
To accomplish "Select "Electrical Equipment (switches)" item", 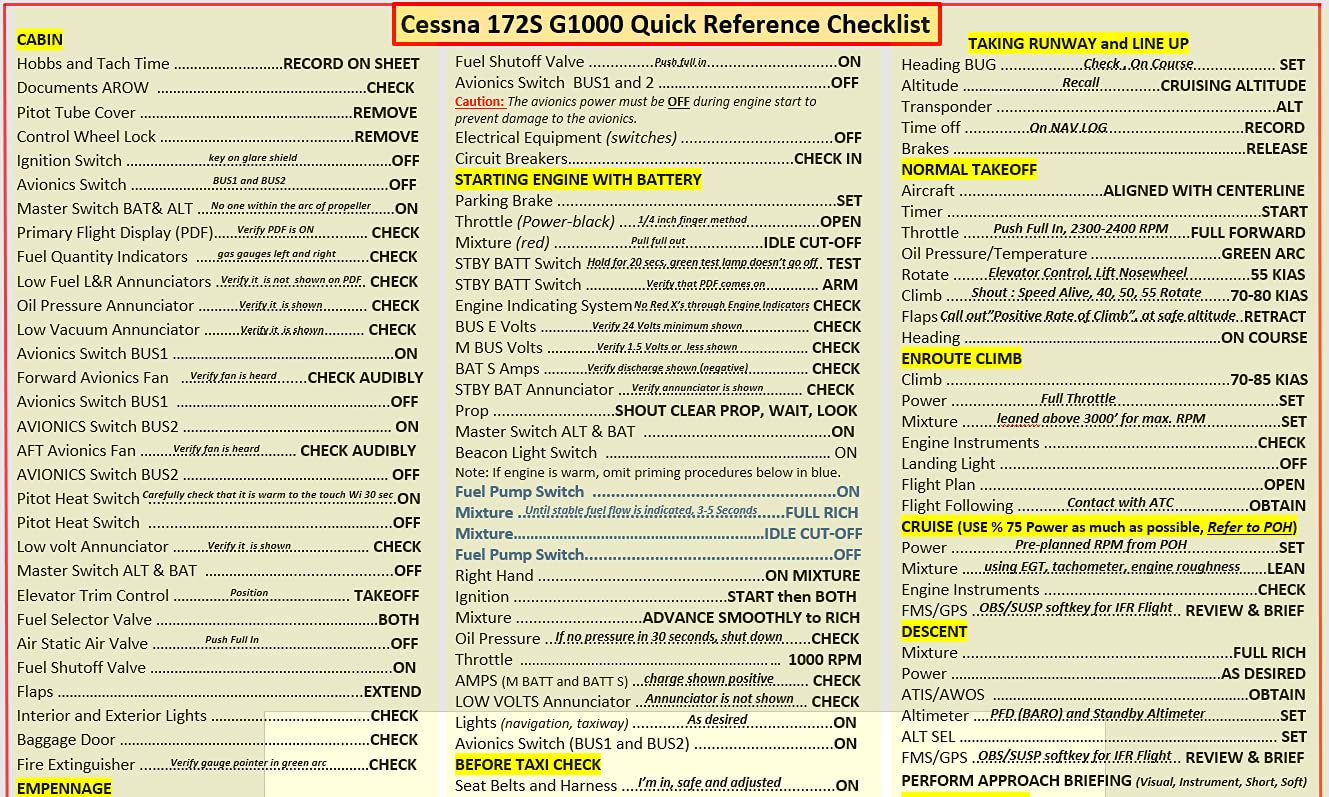I will pos(658,138).
